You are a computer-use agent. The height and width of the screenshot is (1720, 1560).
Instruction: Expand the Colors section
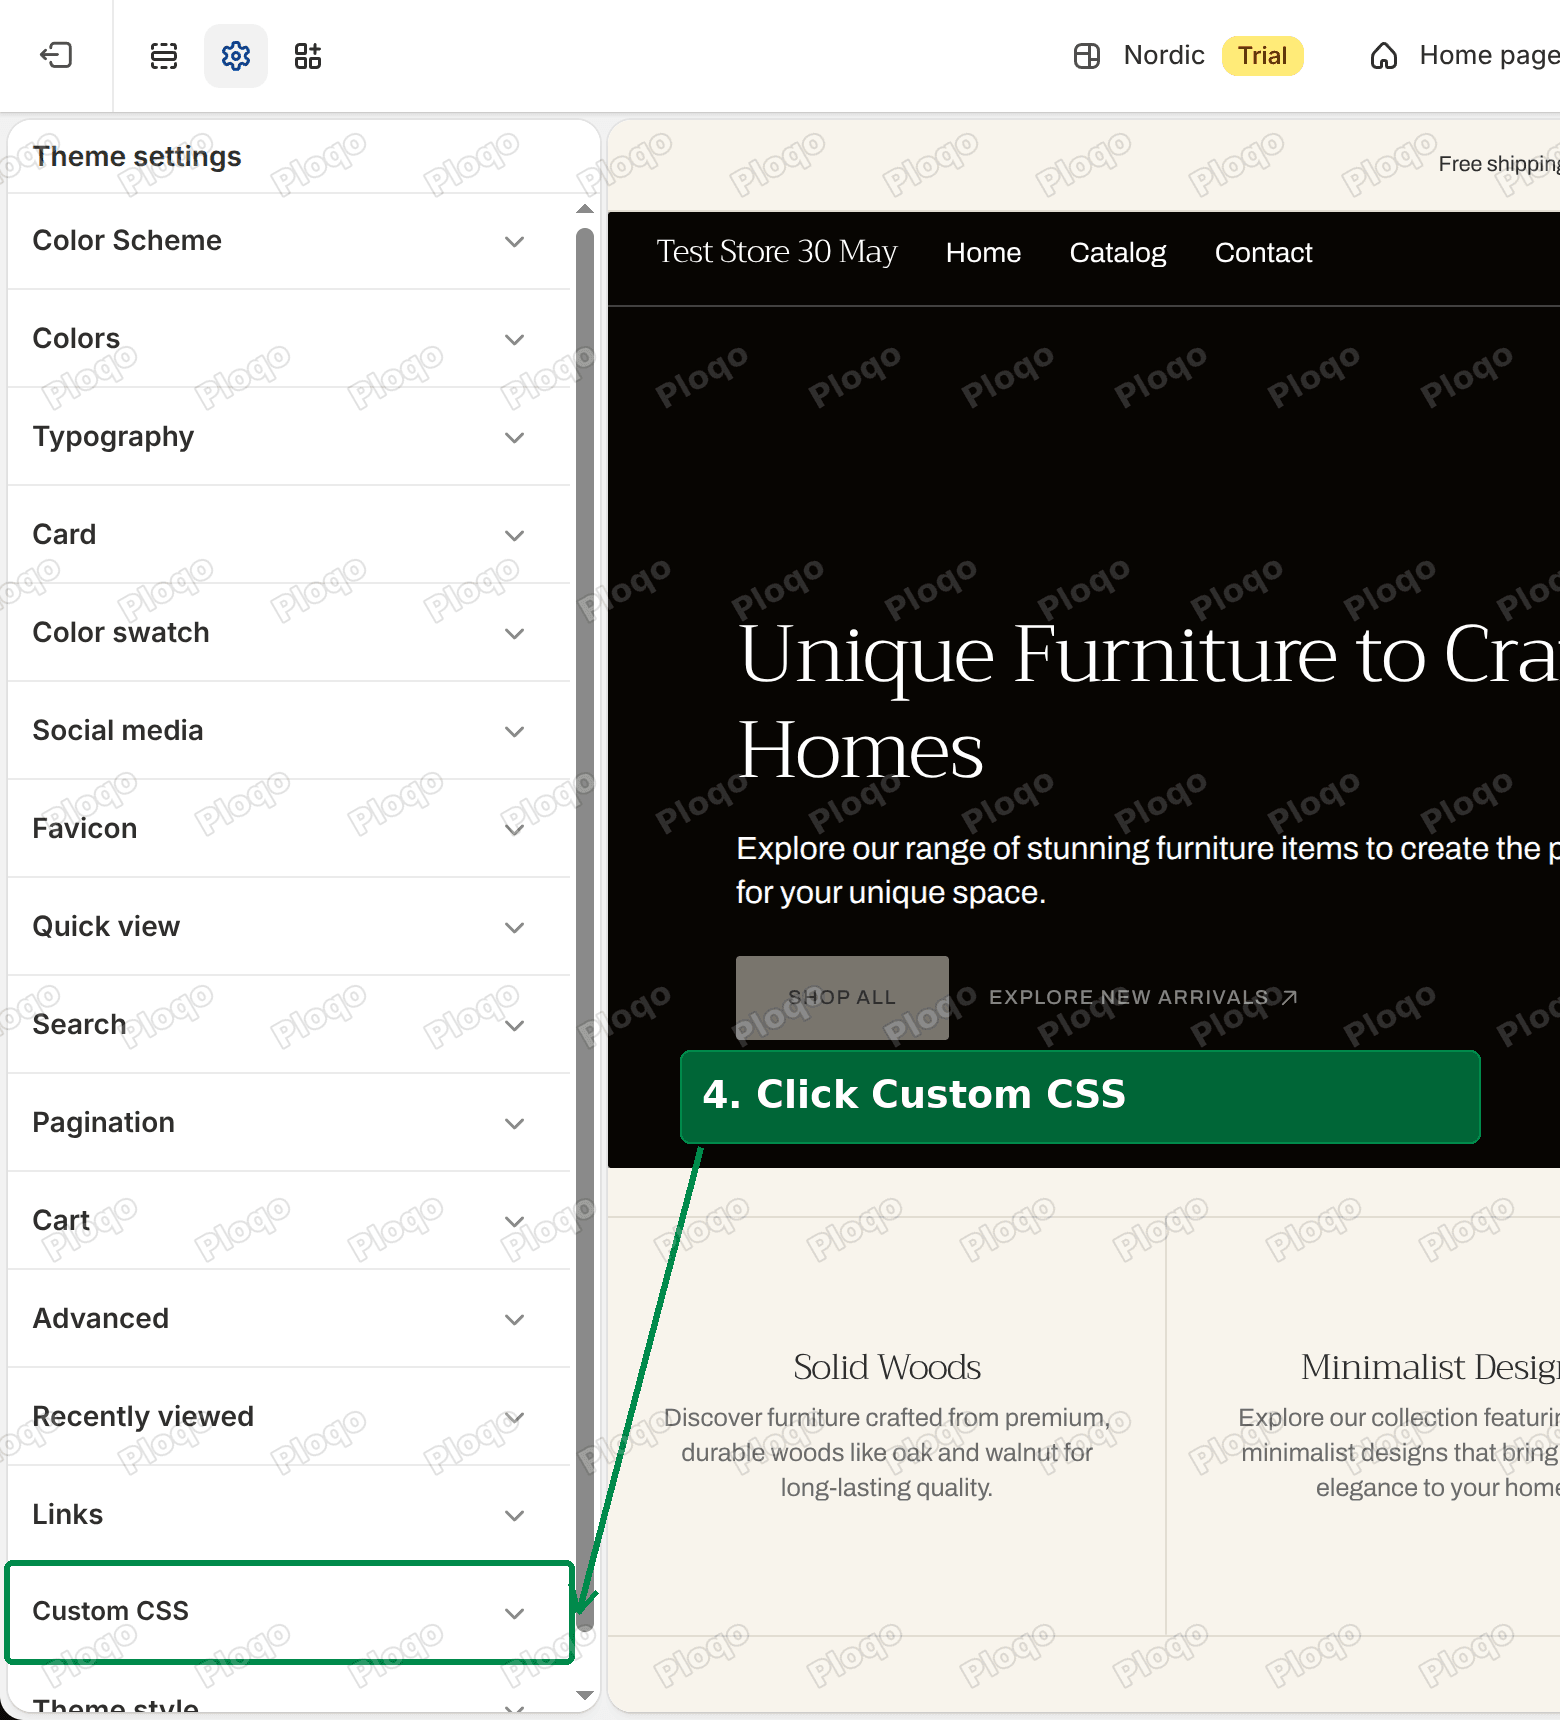pyautogui.click(x=289, y=339)
